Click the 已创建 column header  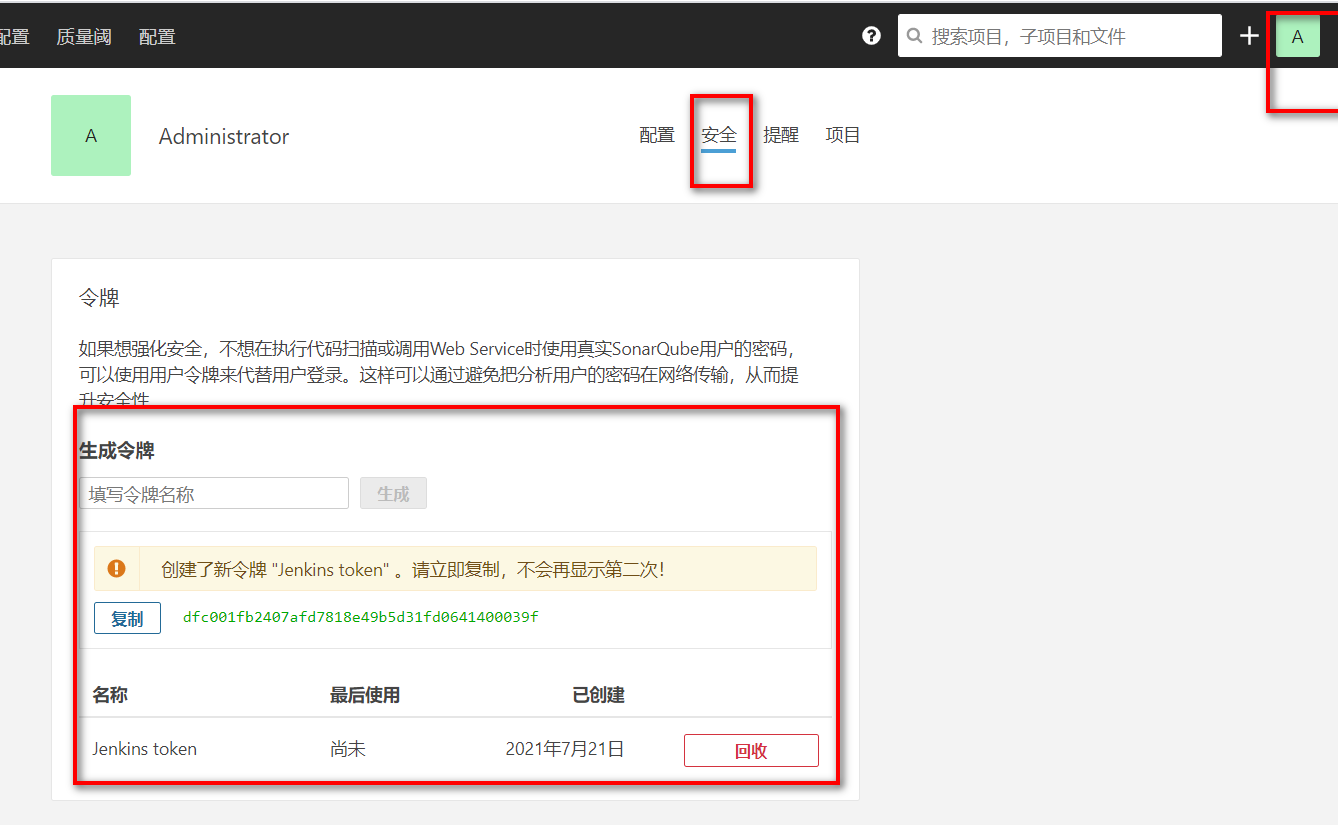[599, 695]
